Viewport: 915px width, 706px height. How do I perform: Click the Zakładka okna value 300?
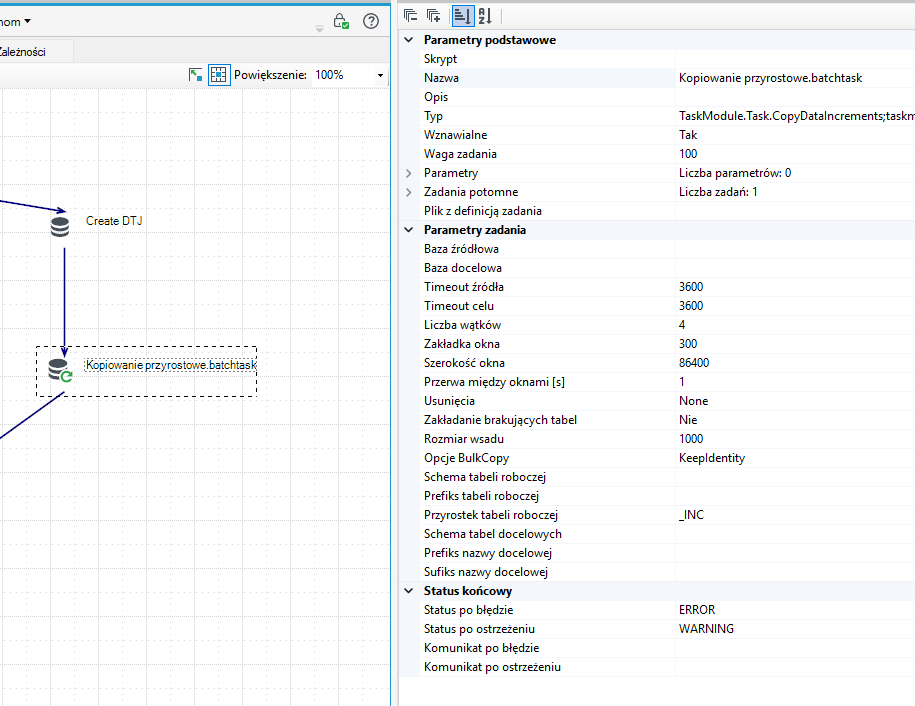coord(688,344)
